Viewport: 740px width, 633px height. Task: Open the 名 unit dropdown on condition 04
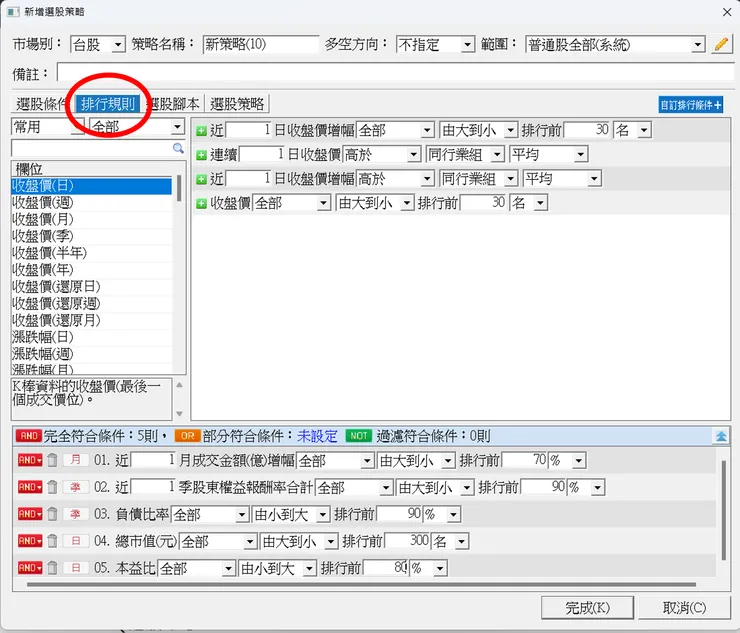[x=462, y=541]
